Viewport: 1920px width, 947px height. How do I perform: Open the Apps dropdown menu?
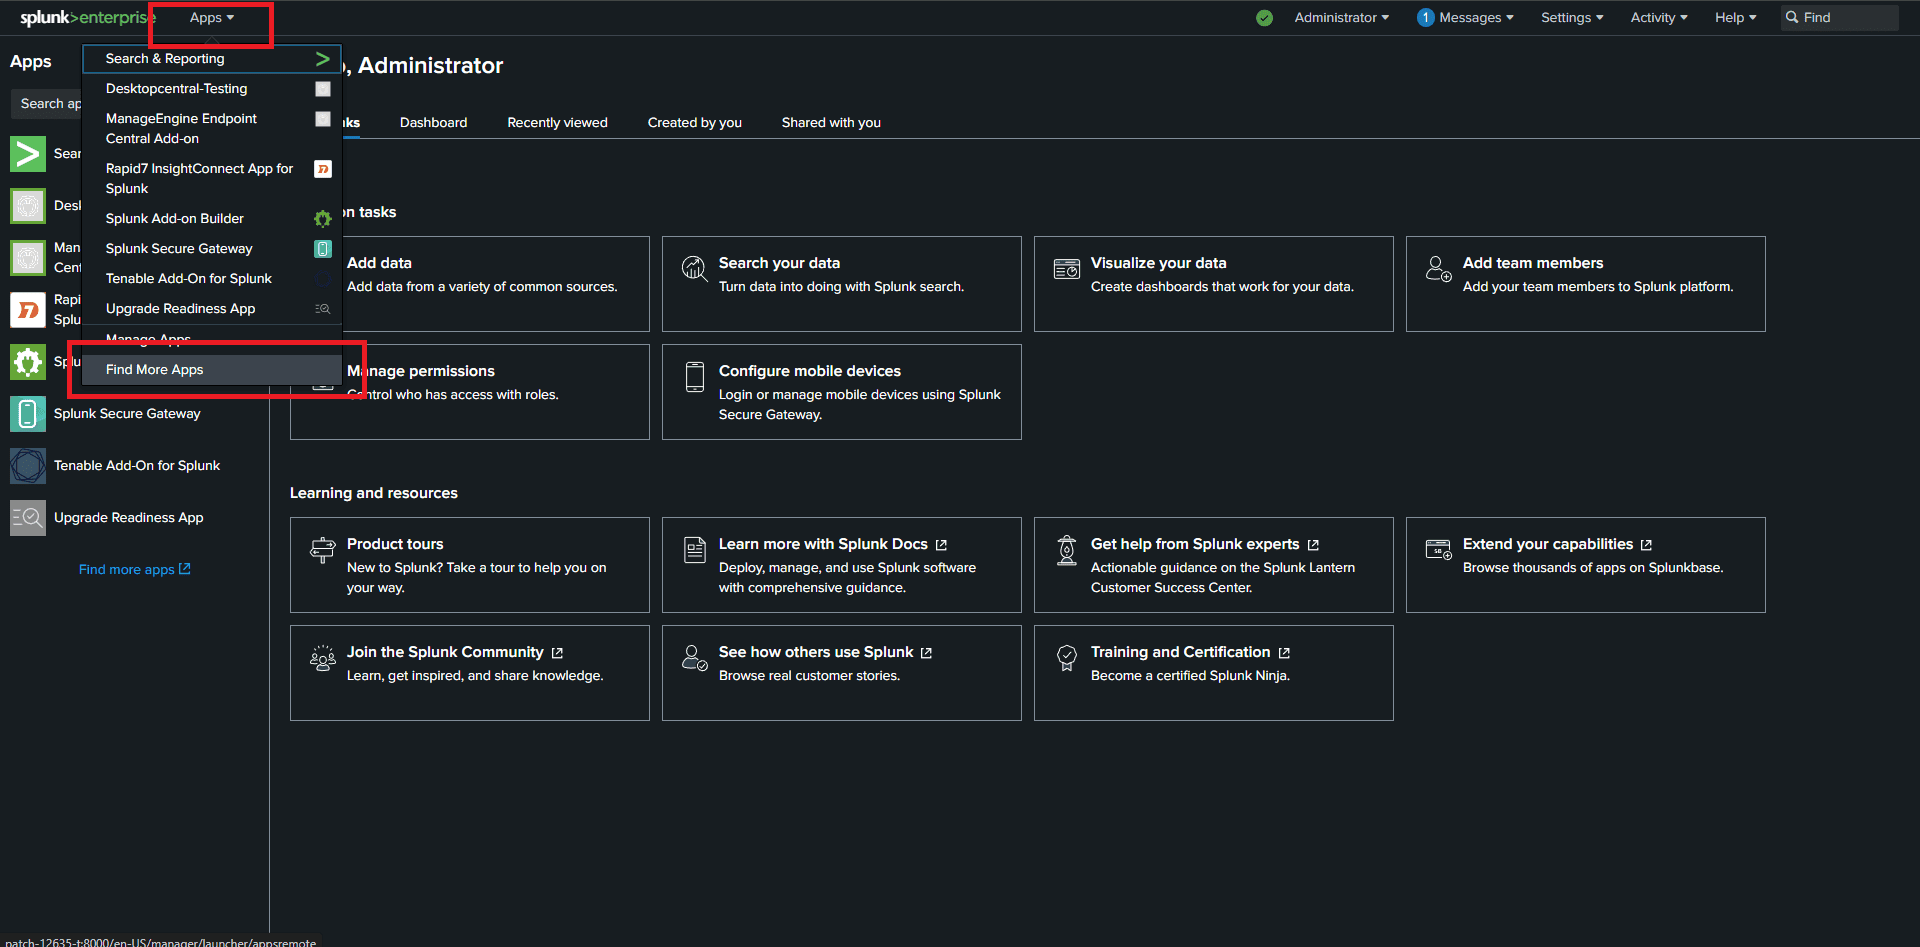[211, 18]
